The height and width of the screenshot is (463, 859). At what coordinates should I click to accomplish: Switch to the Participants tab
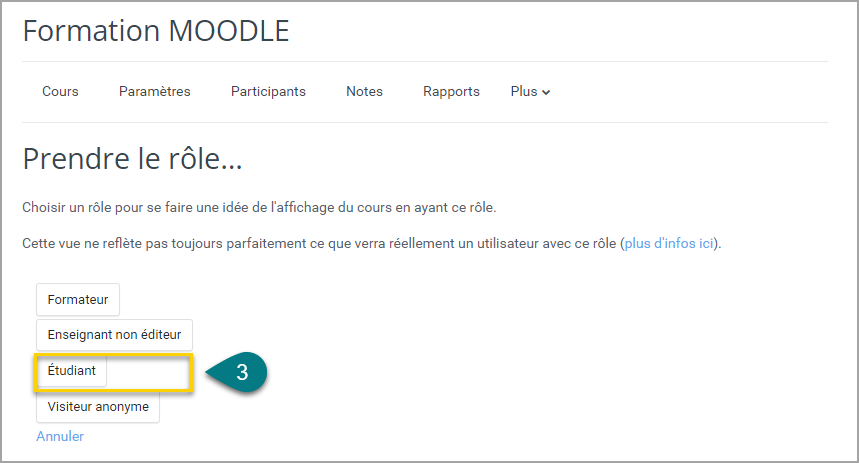click(268, 92)
